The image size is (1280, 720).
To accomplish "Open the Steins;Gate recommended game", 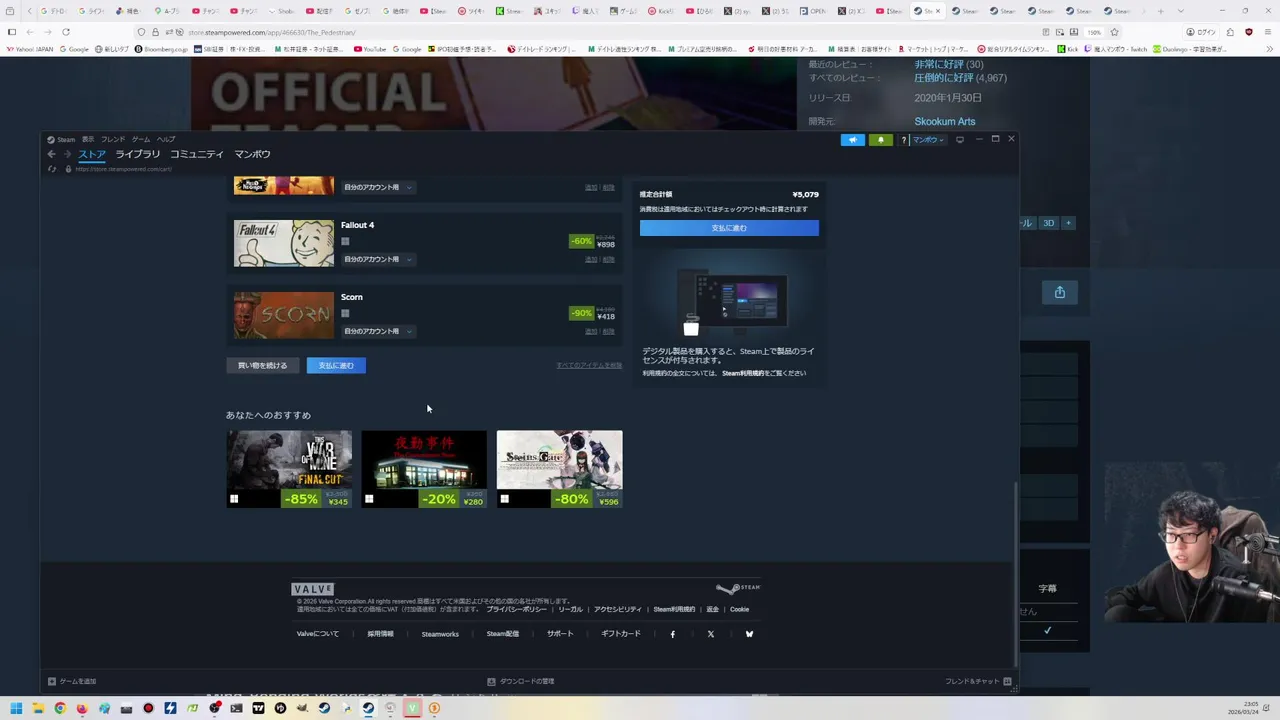I will click(559, 469).
